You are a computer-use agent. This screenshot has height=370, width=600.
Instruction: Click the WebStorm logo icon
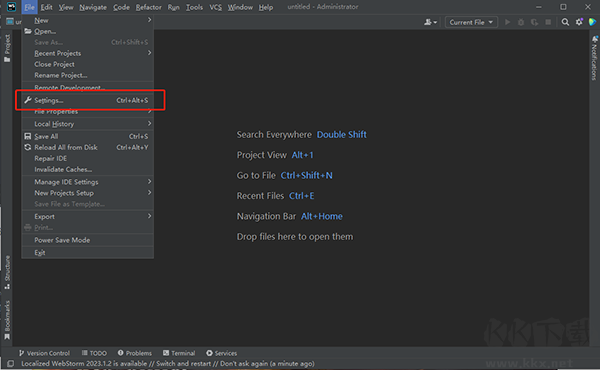pos(11,7)
